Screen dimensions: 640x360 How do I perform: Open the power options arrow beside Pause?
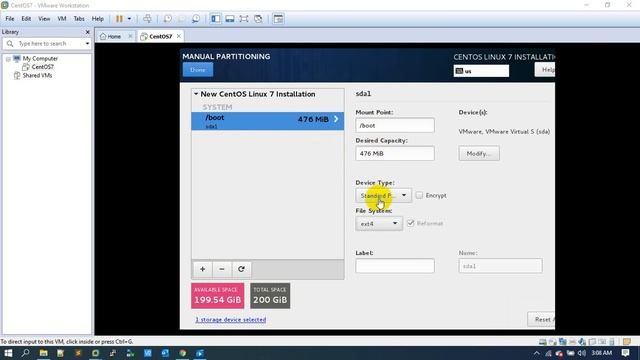(129, 19)
